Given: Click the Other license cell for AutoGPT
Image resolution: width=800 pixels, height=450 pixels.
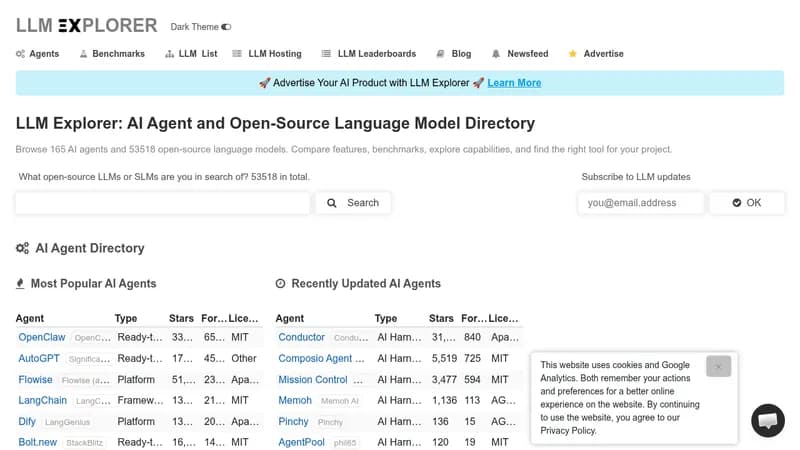Looking at the screenshot, I should pyautogui.click(x=244, y=358).
